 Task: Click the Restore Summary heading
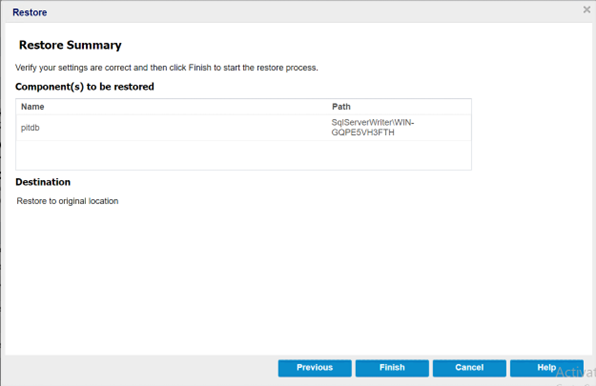[70, 45]
